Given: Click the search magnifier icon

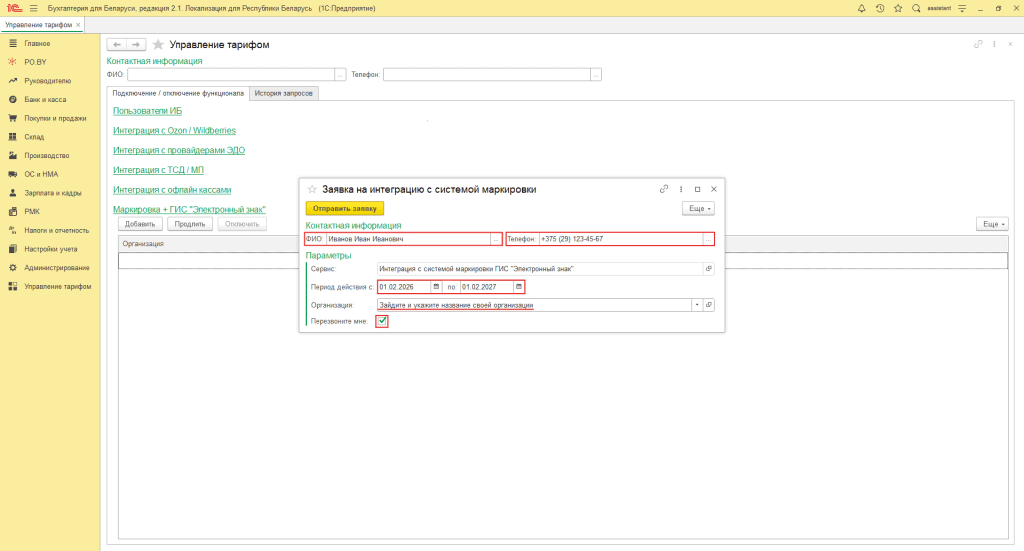Looking at the screenshot, I should click(916, 8).
